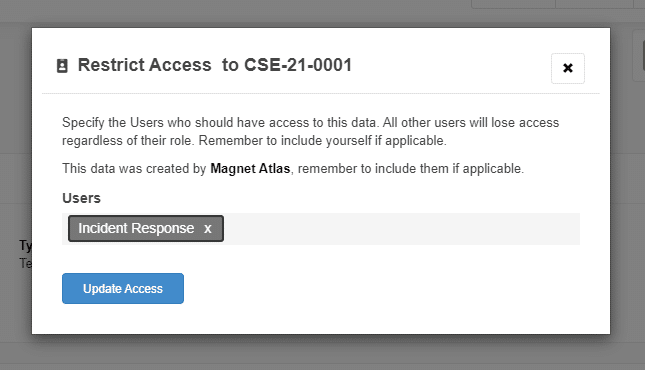Screen dimensions: 645x370
Task: Click the Restrict Access heading text
Action: (144, 65)
